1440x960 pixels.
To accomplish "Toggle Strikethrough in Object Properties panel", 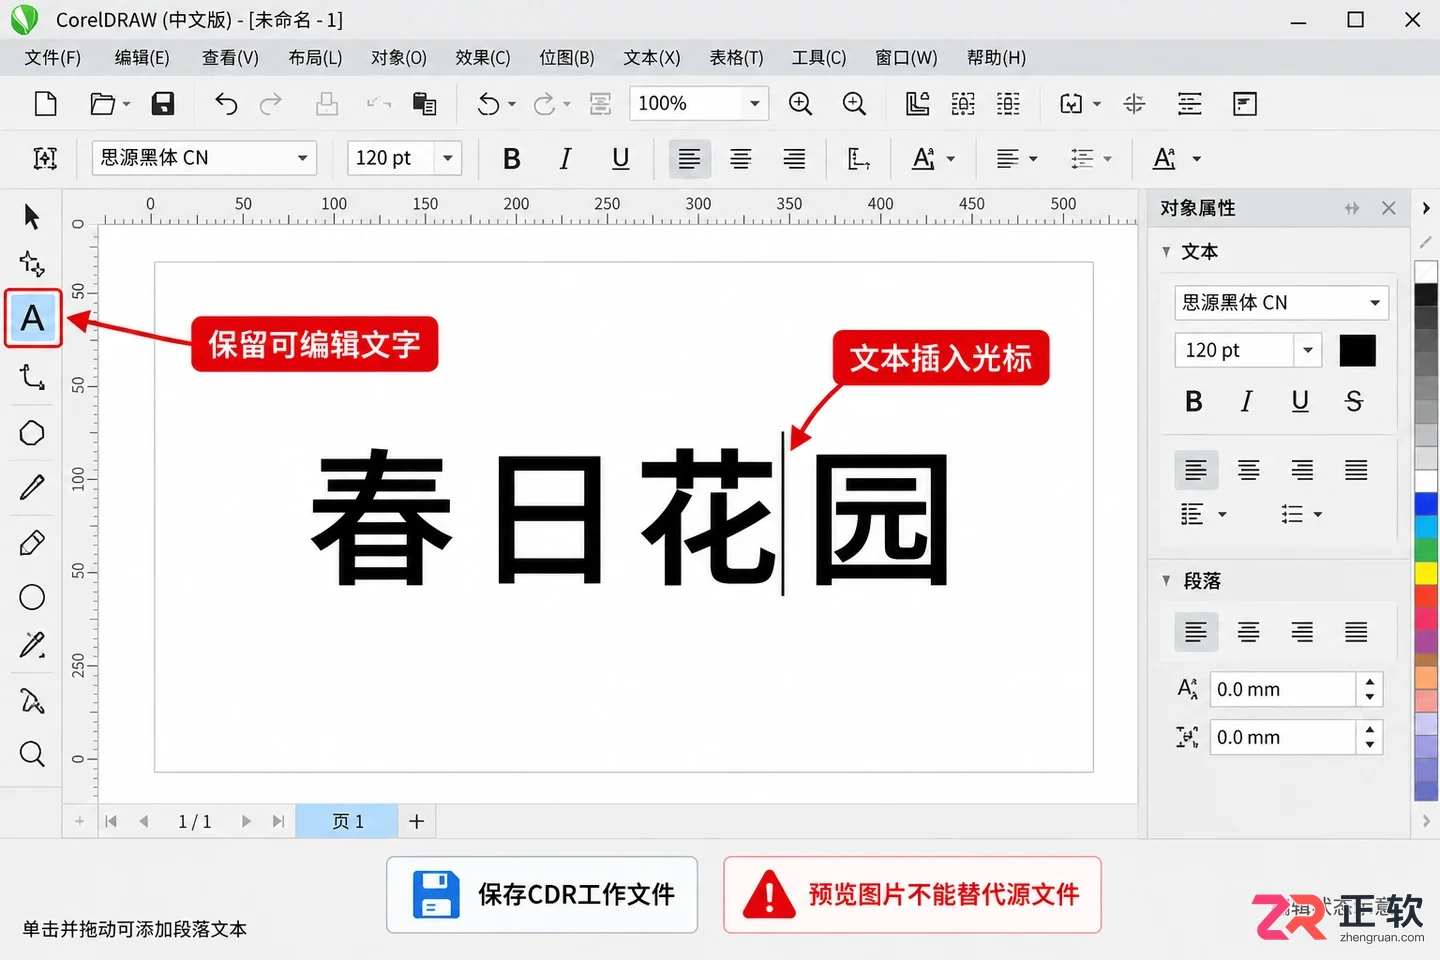I will point(1354,401).
